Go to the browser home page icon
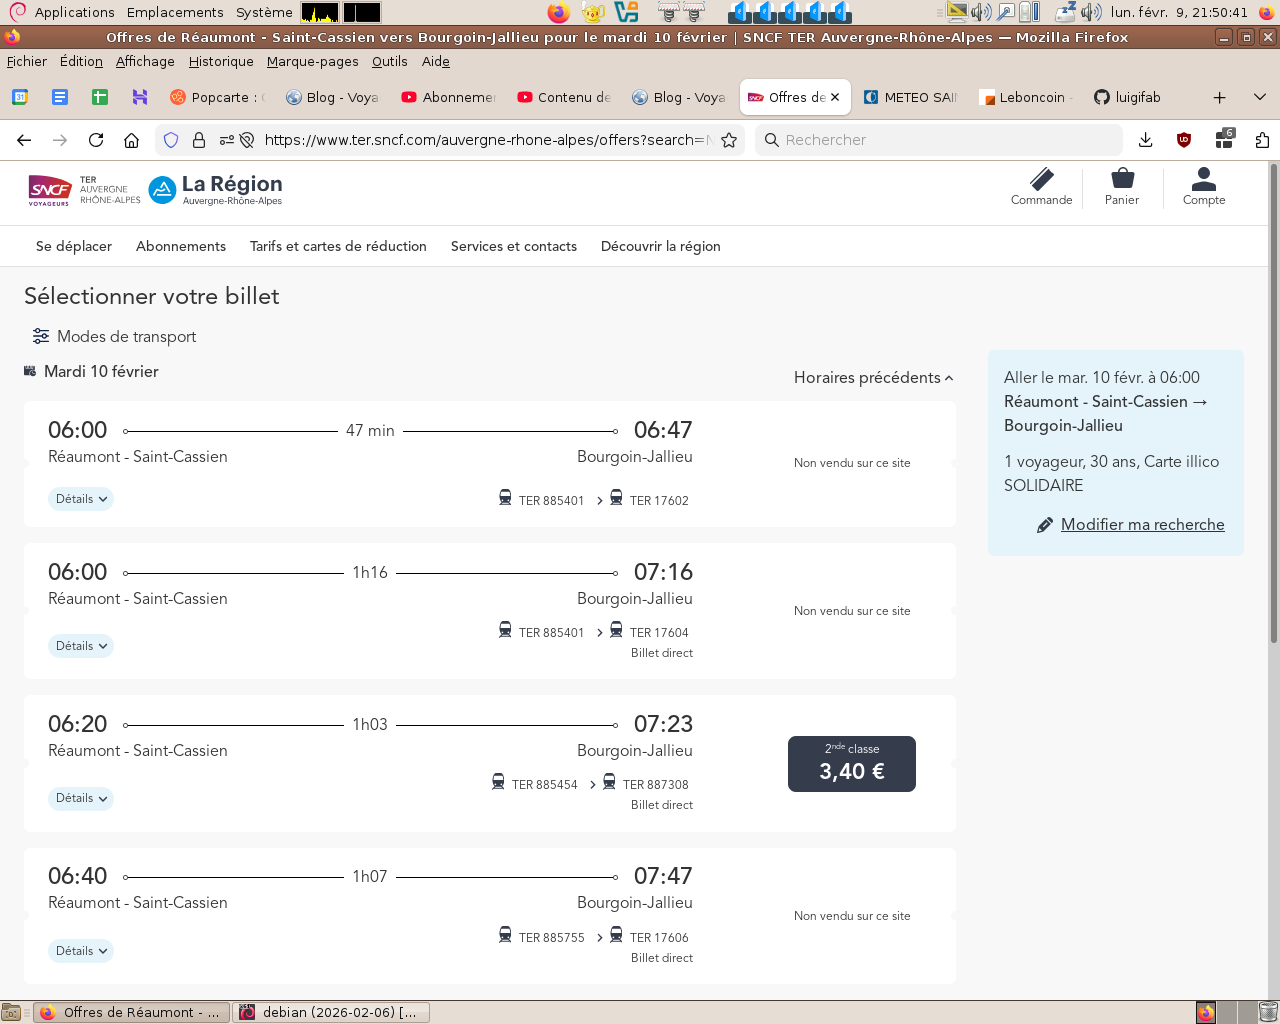This screenshot has width=1280, height=1024. click(131, 140)
